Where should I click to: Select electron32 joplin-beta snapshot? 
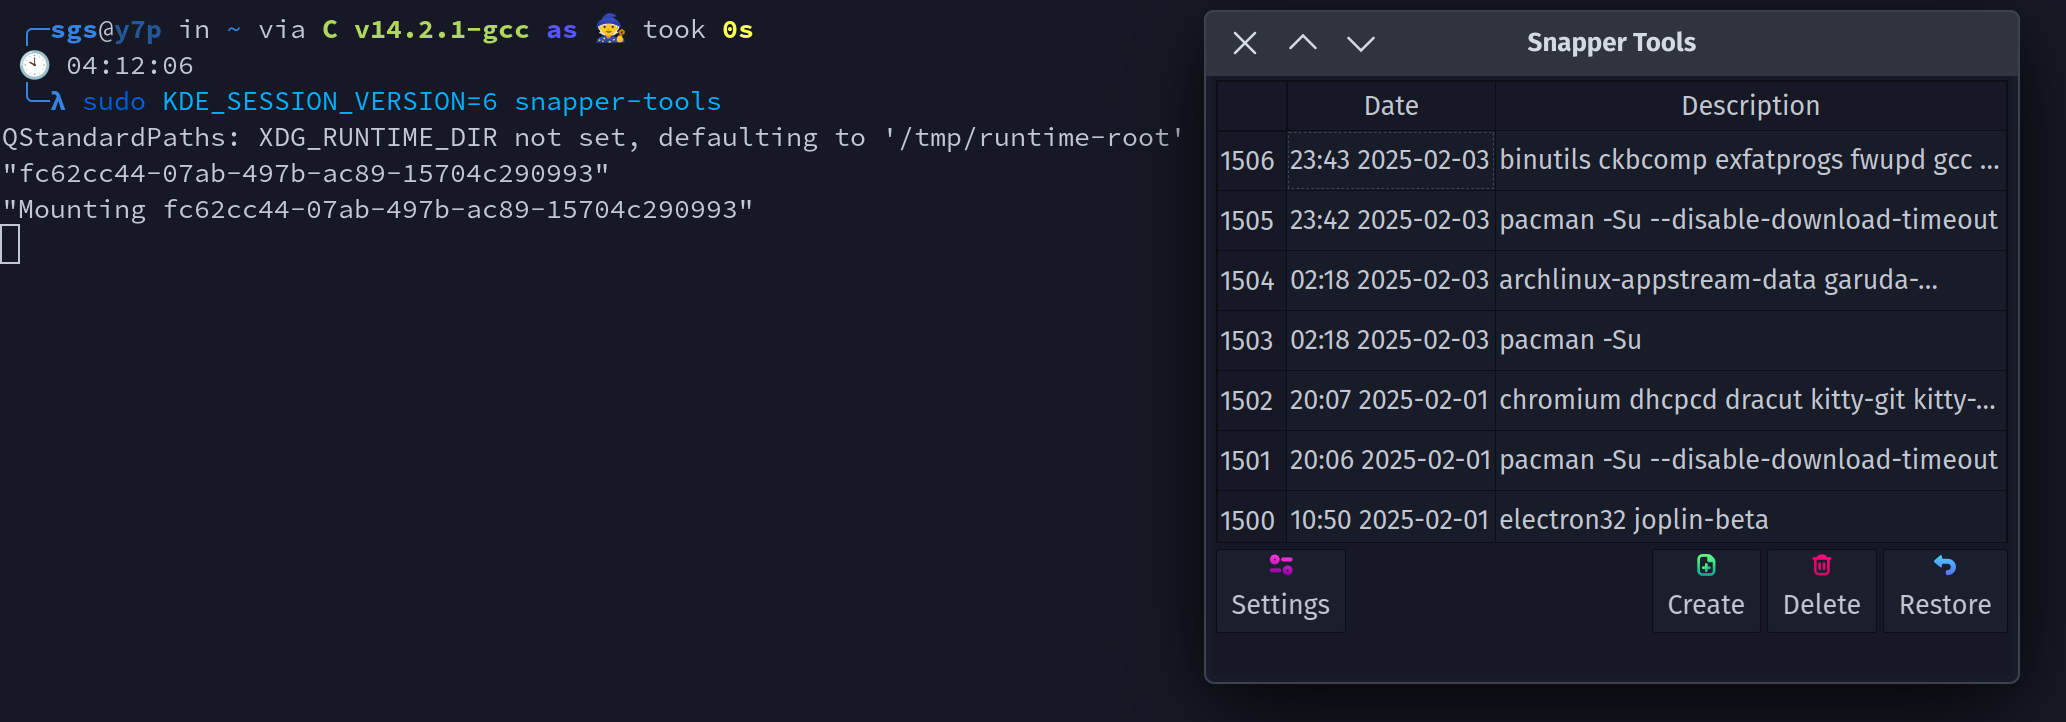tap(1633, 520)
